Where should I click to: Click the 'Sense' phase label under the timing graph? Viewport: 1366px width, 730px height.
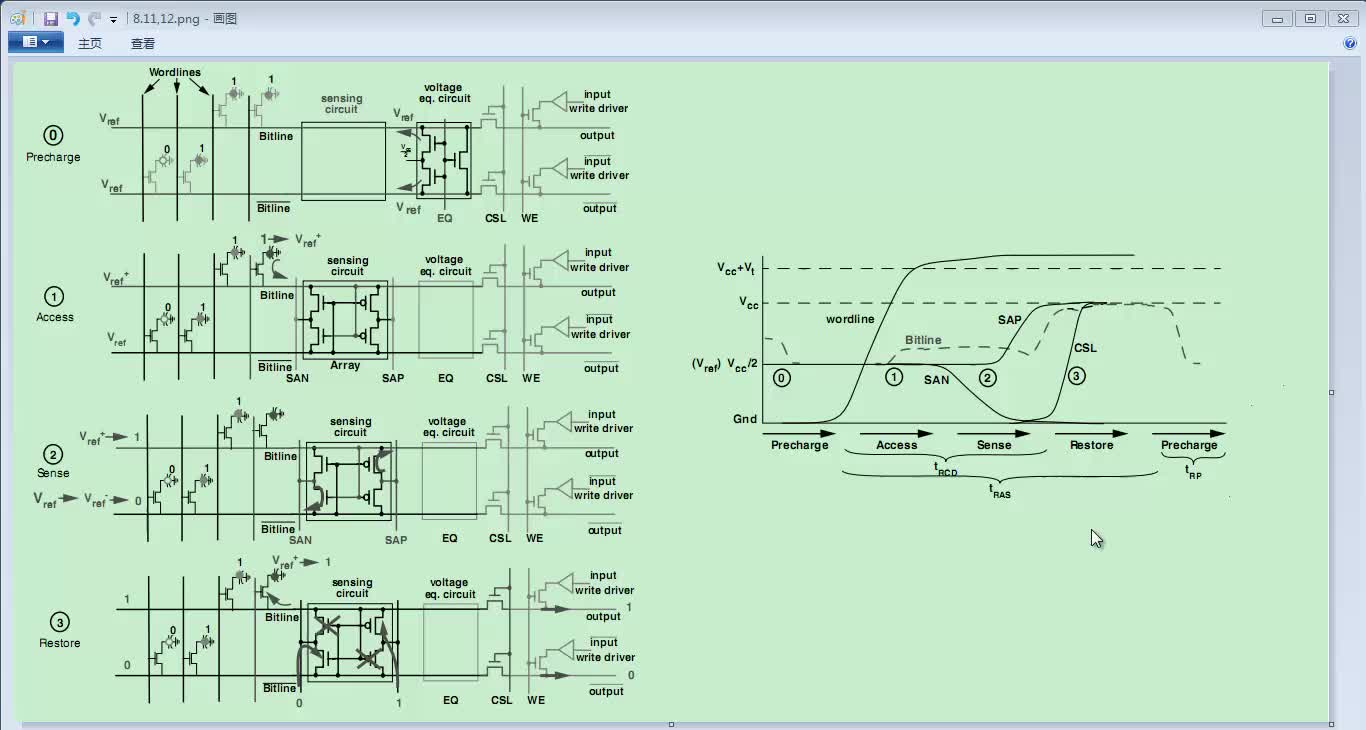pos(994,445)
